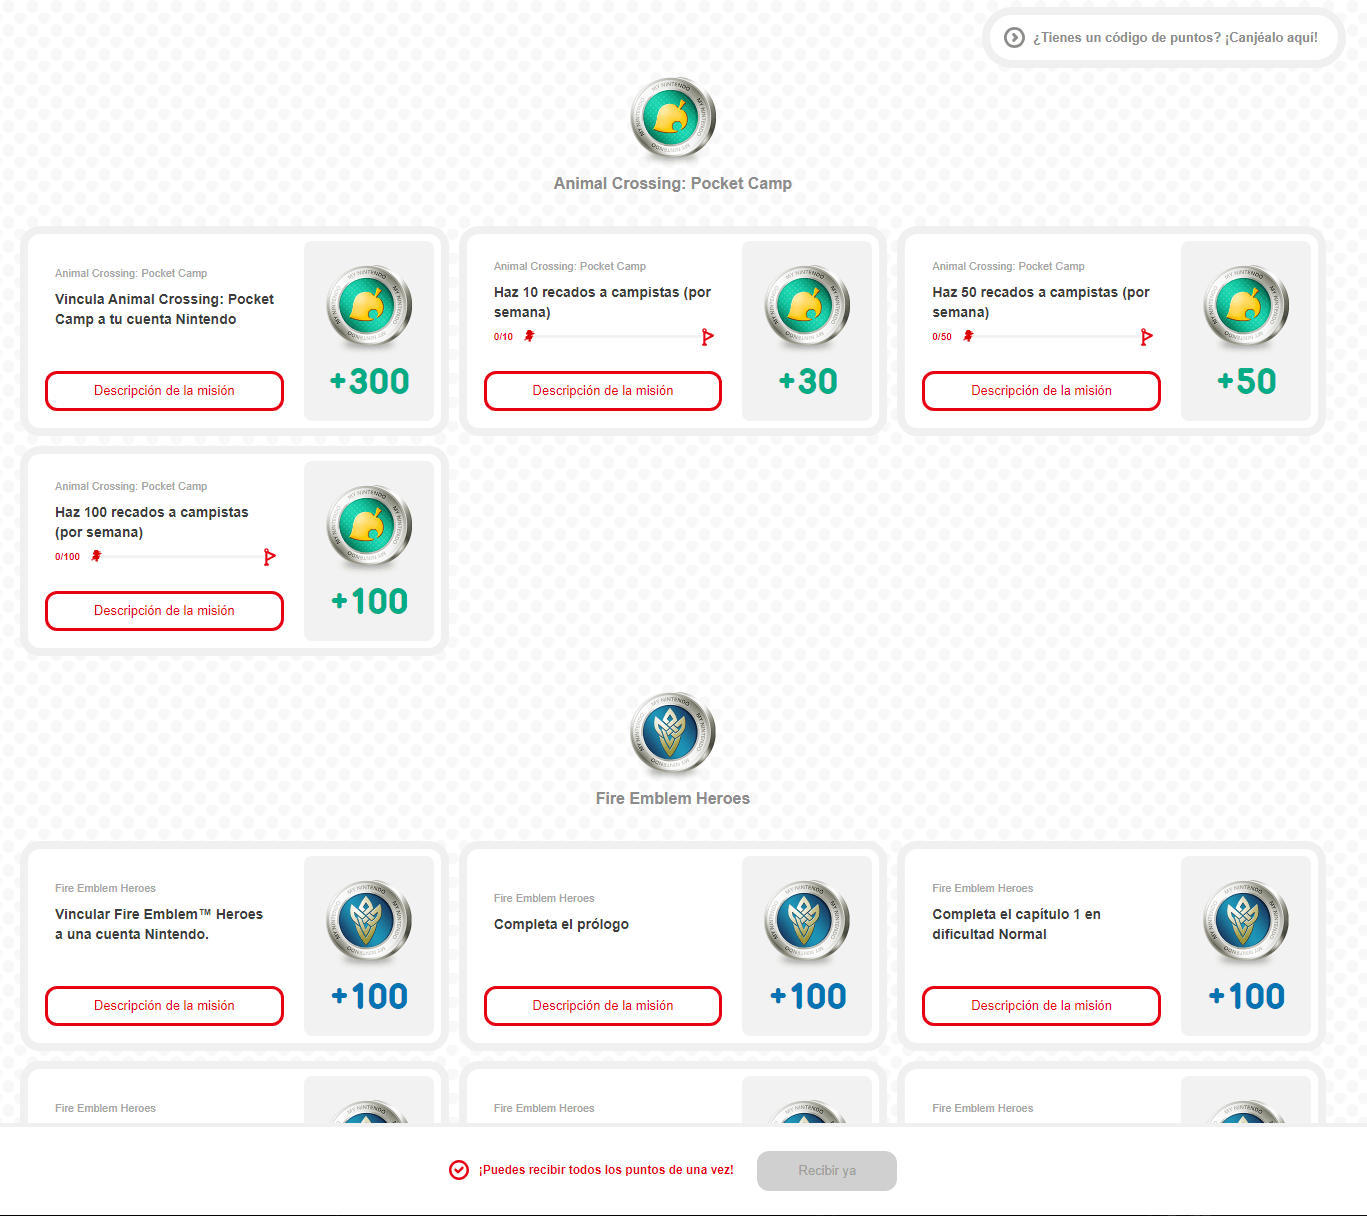Click the leaf medal above +50 points
1367x1216 pixels.
(x=1246, y=306)
